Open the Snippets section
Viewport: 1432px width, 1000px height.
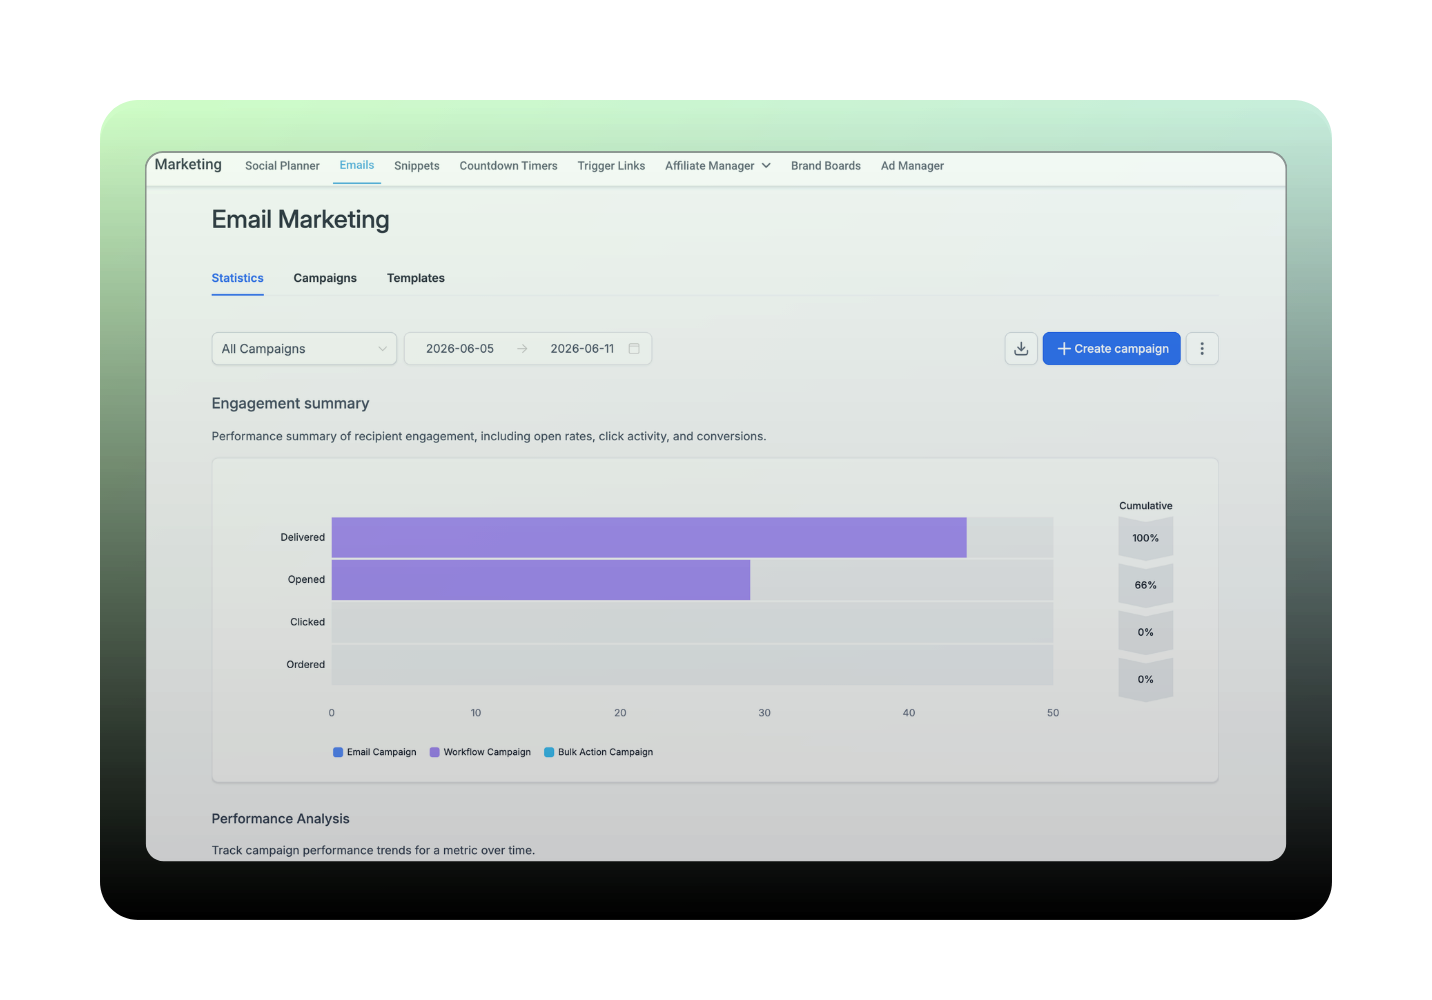click(417, 166)
